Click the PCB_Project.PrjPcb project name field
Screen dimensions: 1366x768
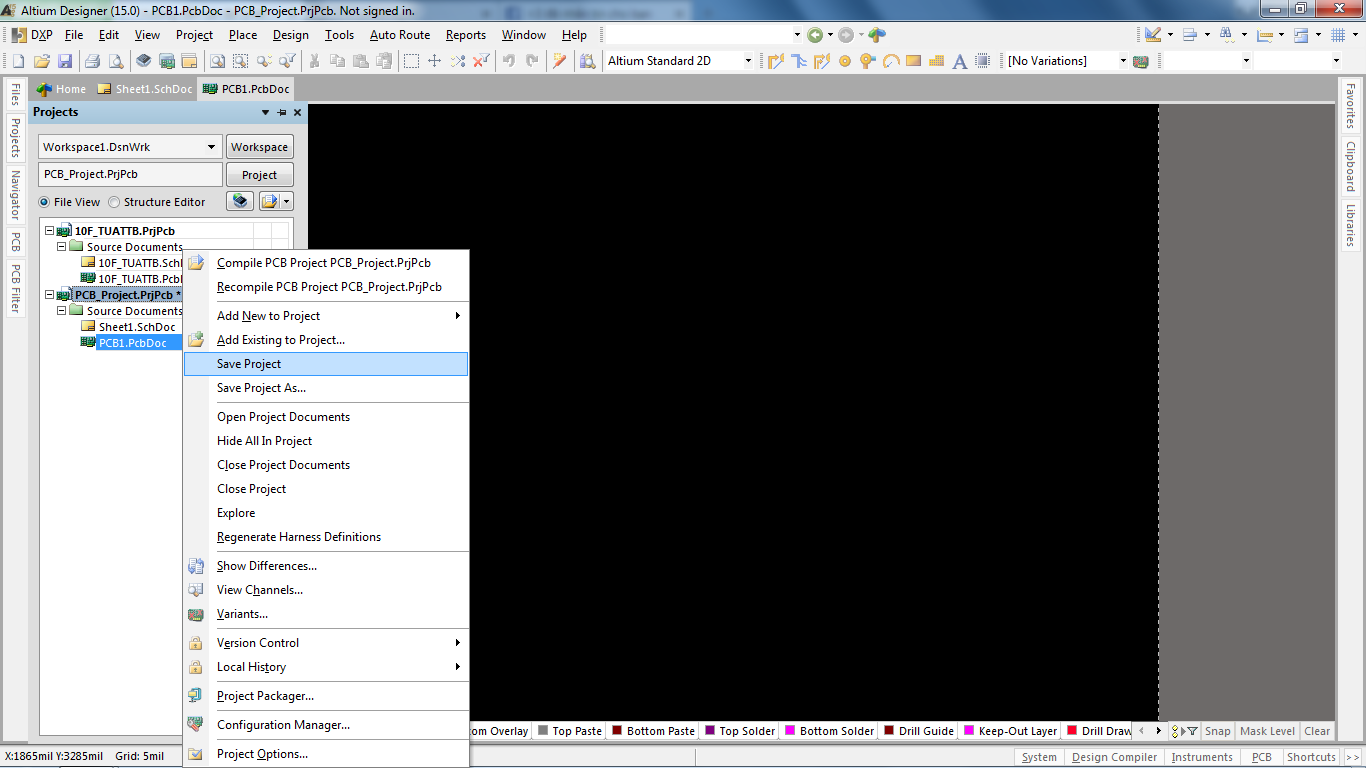[130, 175]
